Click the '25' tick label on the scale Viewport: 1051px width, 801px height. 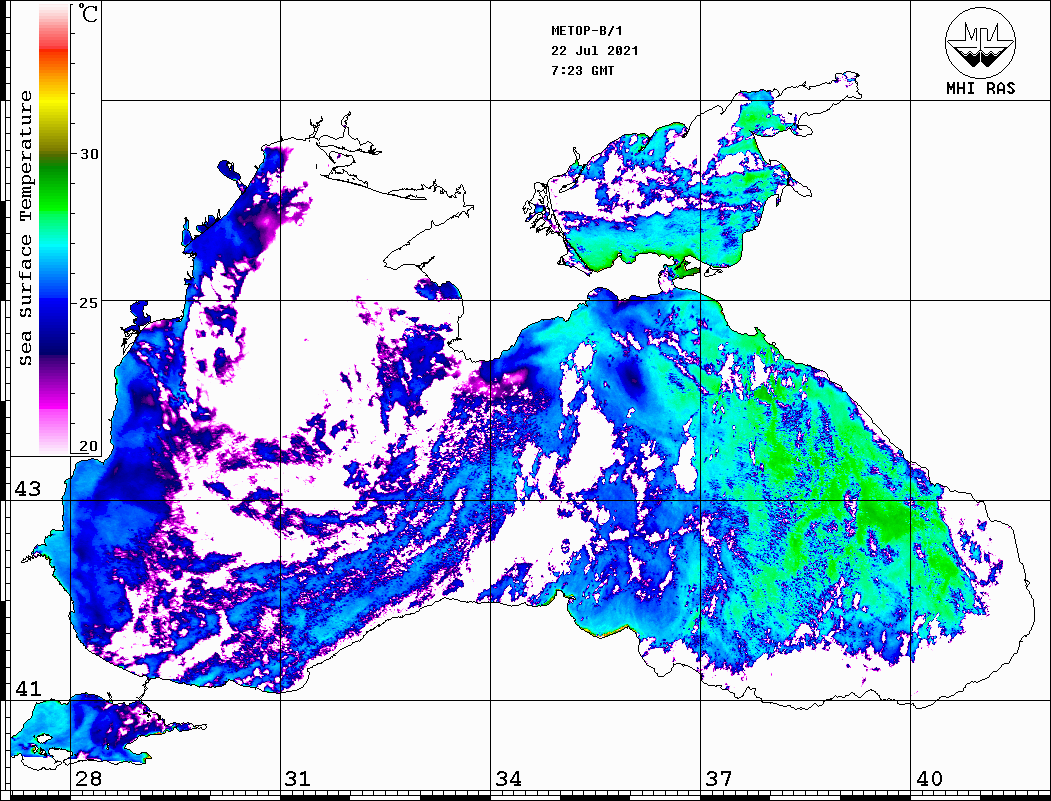(89, 303)
